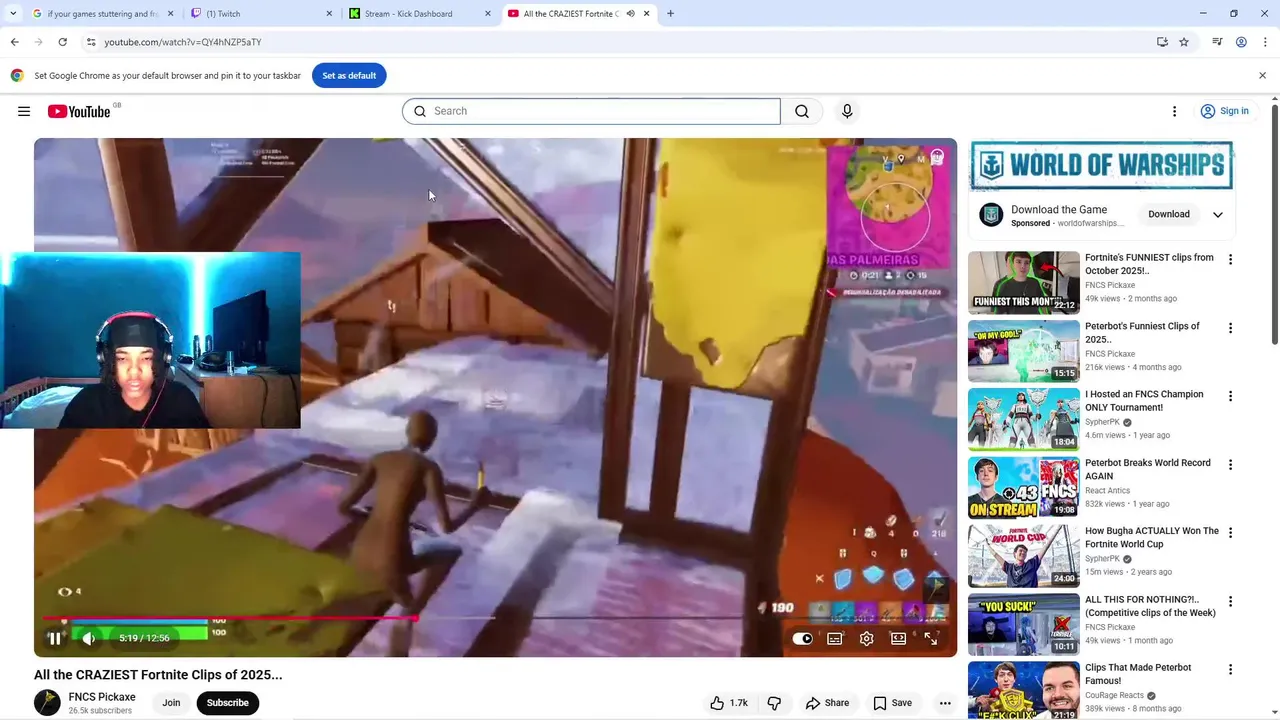Open options for Fortnite's FUNNIEST clips video
1280x720 pixels.
point(1230,260)
